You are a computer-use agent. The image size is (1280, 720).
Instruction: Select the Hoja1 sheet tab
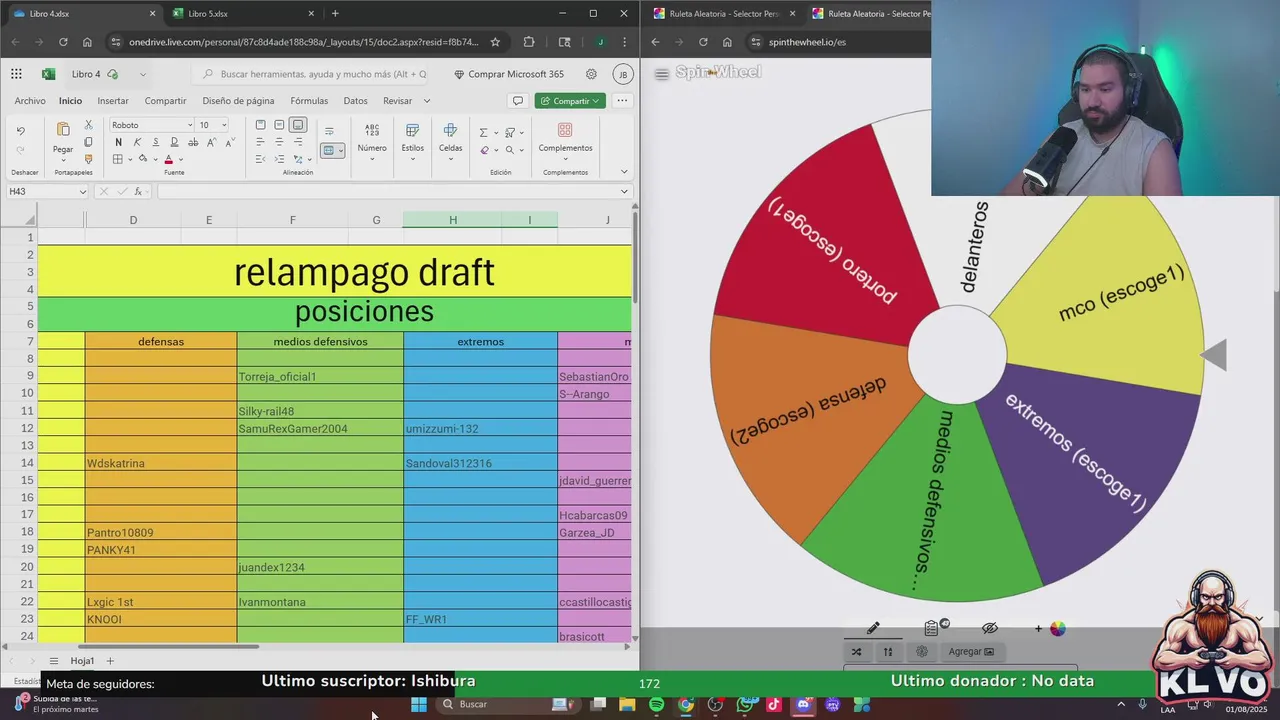tap(82, 661)
